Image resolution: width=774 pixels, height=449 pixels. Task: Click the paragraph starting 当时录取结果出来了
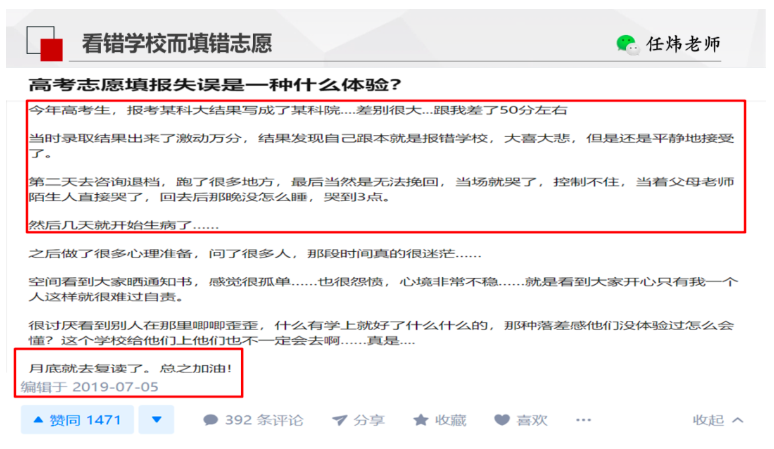(381, 146)
